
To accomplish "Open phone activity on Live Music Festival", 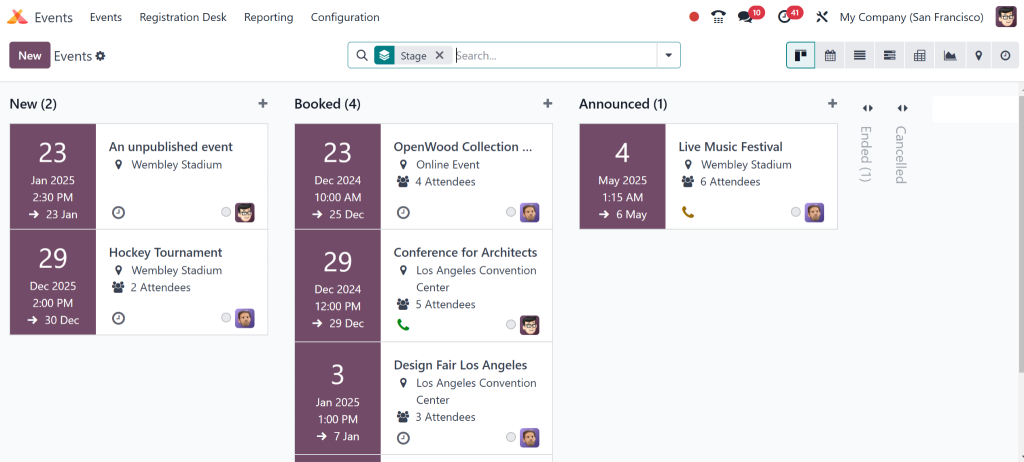I will pos(688,212).
